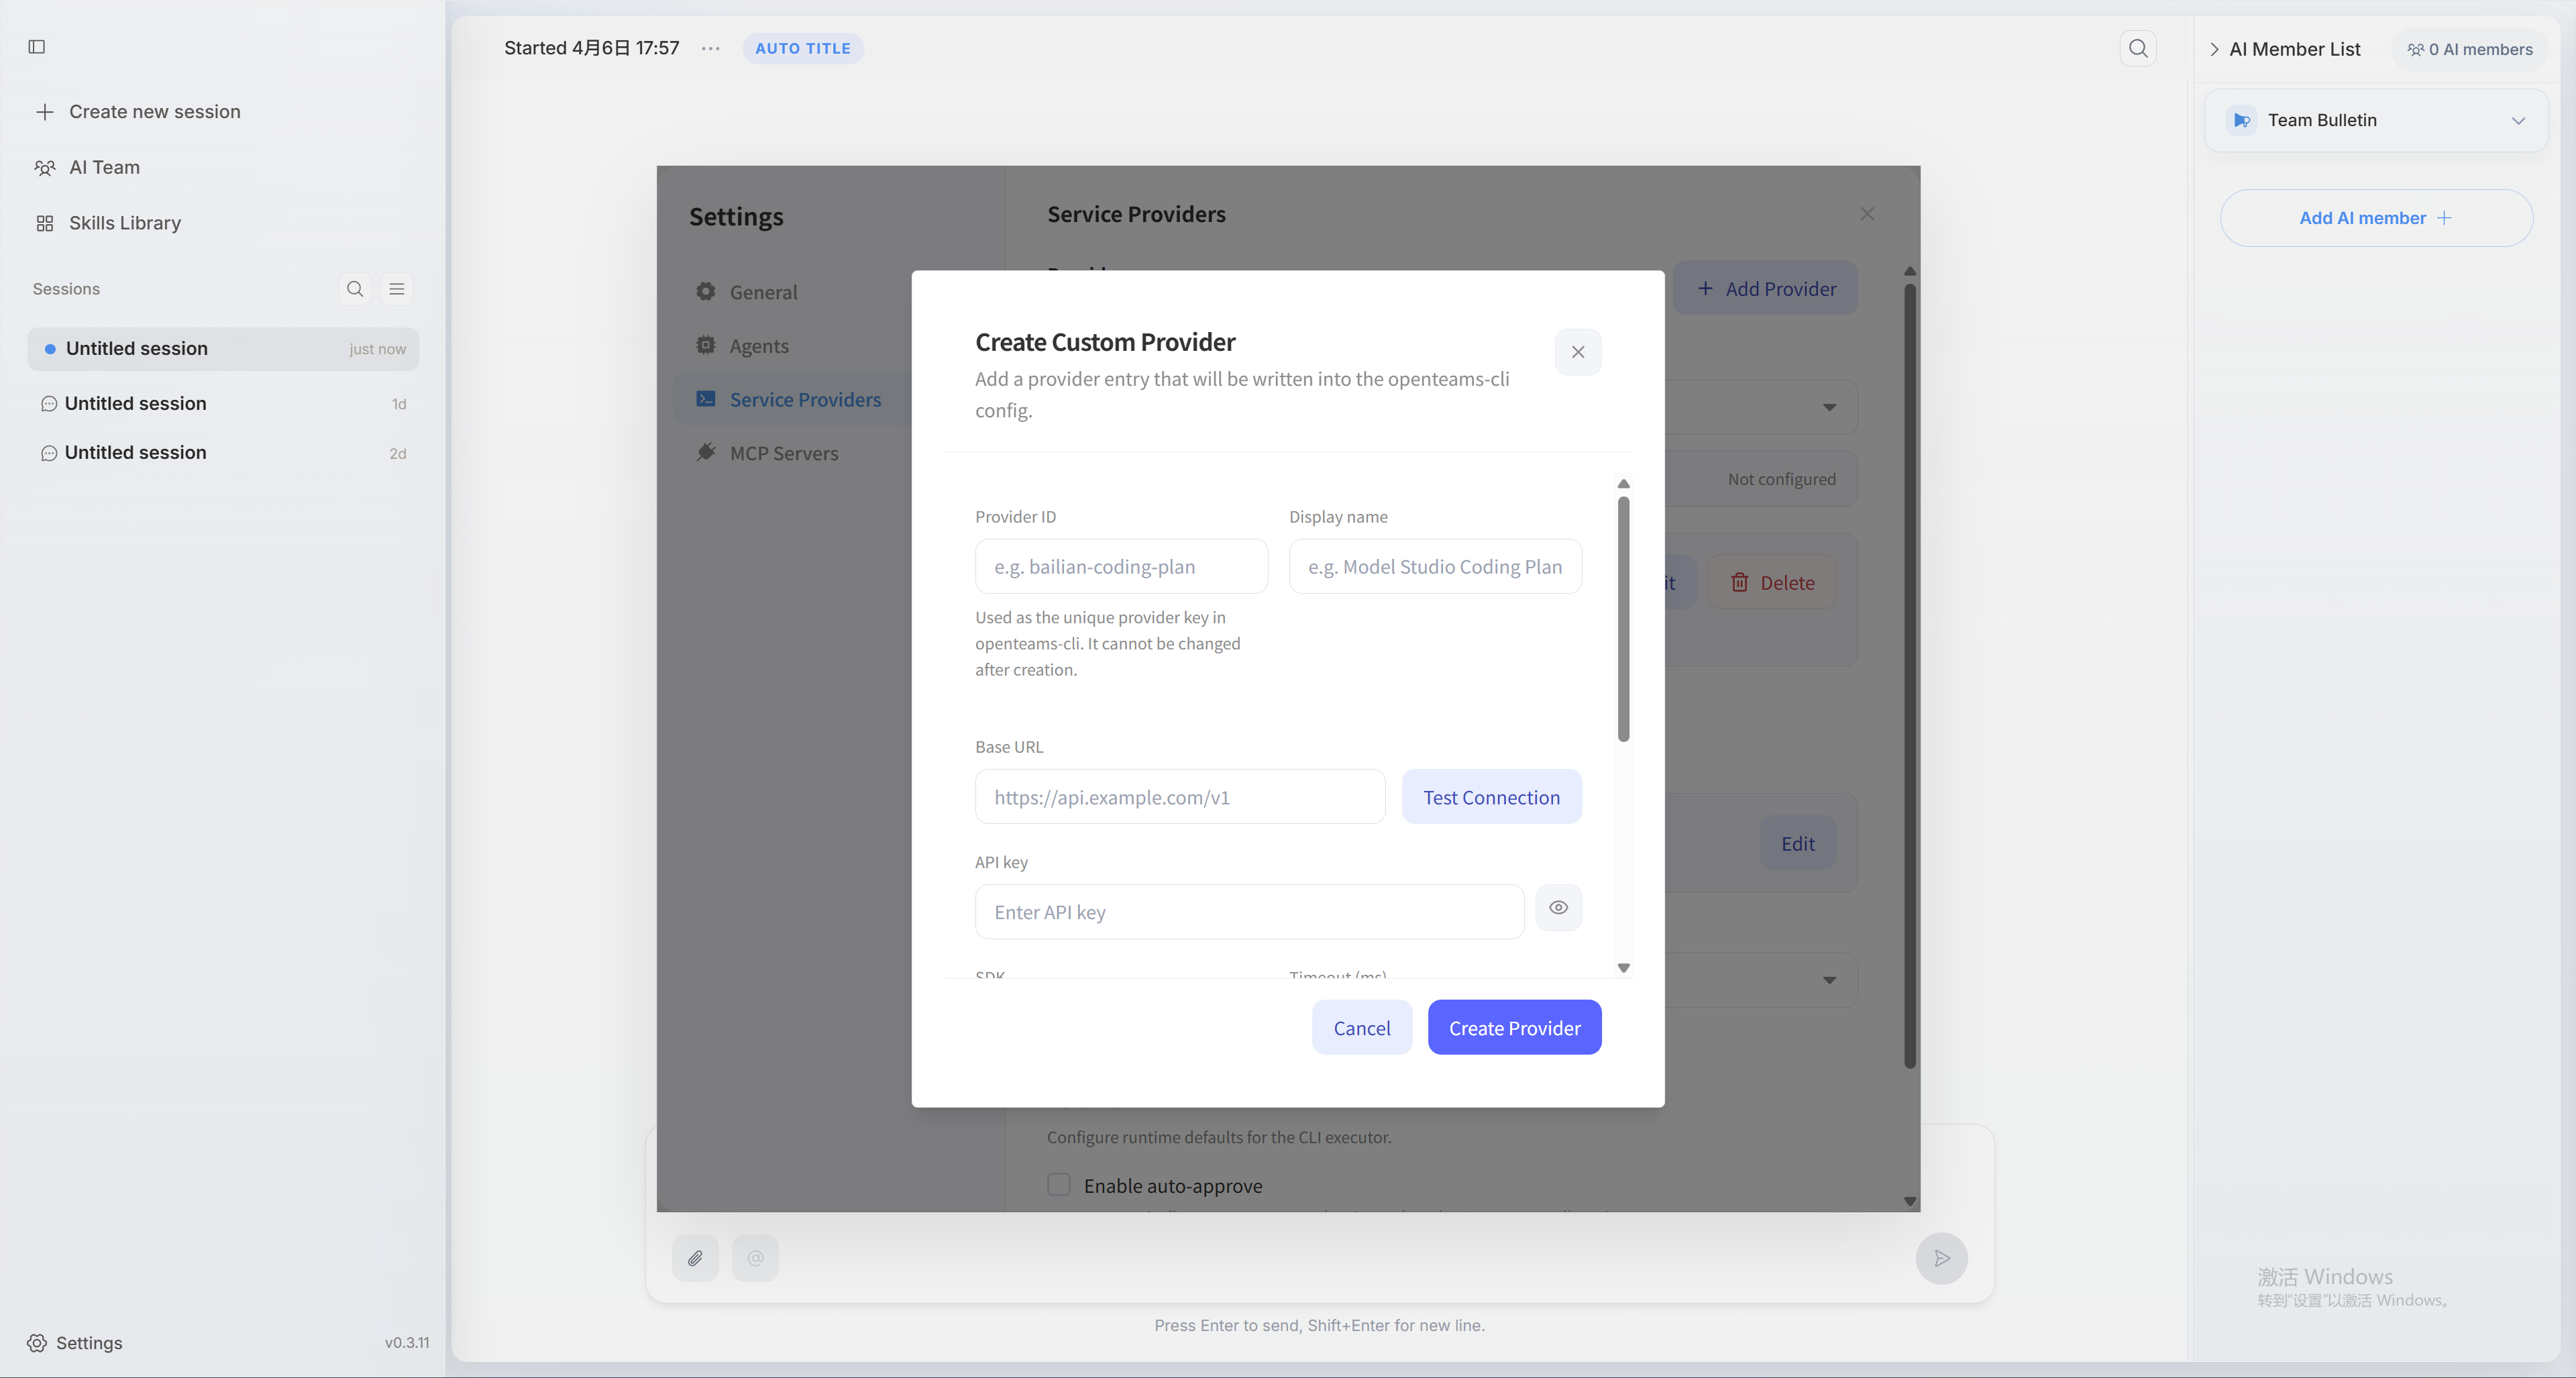The width and height of the screenshot is (2576, 1378).
Task: Open the General settings tab
Action: click(x=764, y=292)
